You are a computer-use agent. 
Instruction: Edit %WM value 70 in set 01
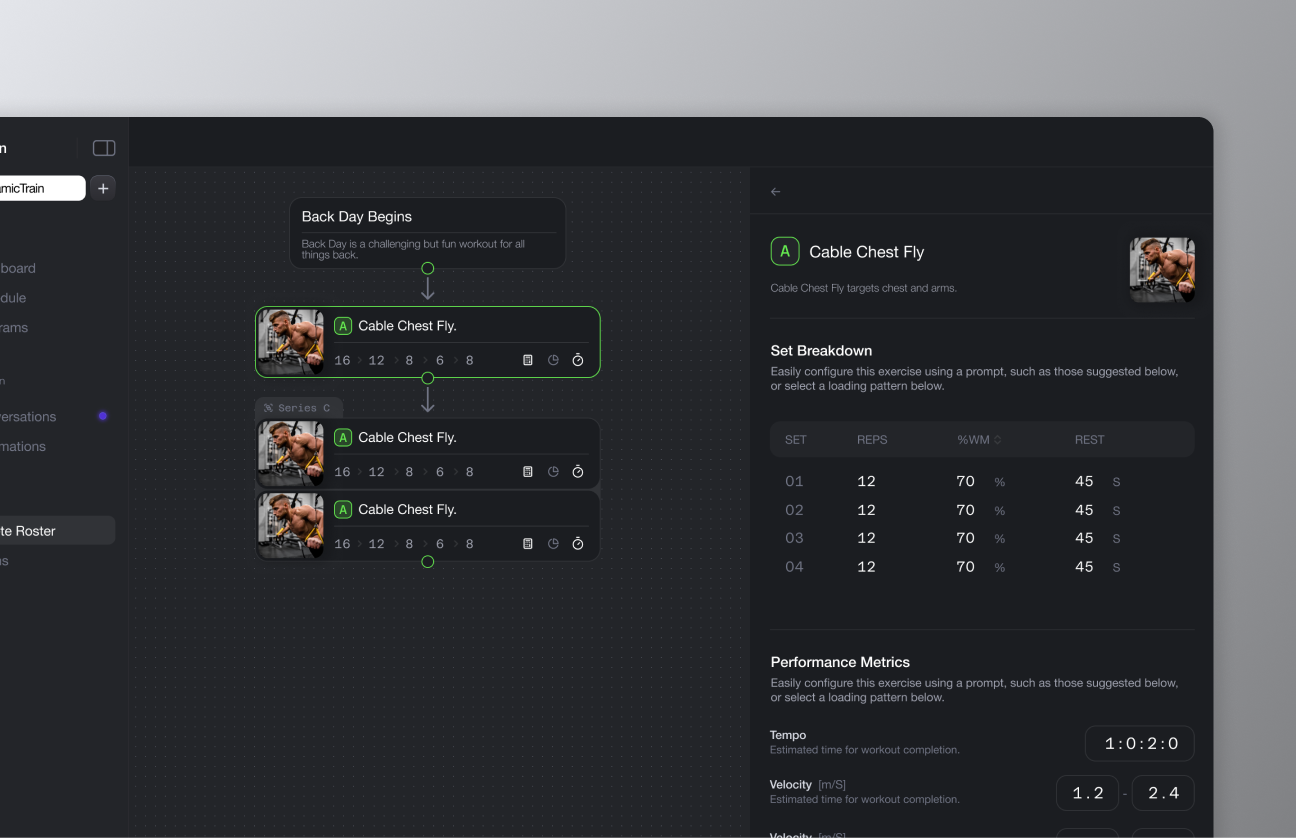[x=965, y=482]
